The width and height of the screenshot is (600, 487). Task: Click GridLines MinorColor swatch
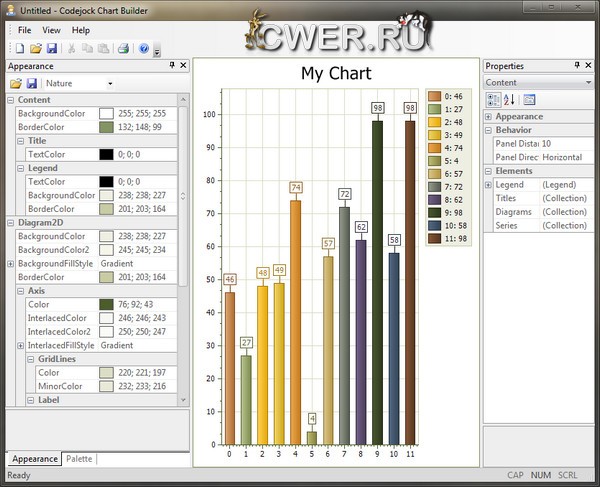pyautogui.click(x=106, y=386)
